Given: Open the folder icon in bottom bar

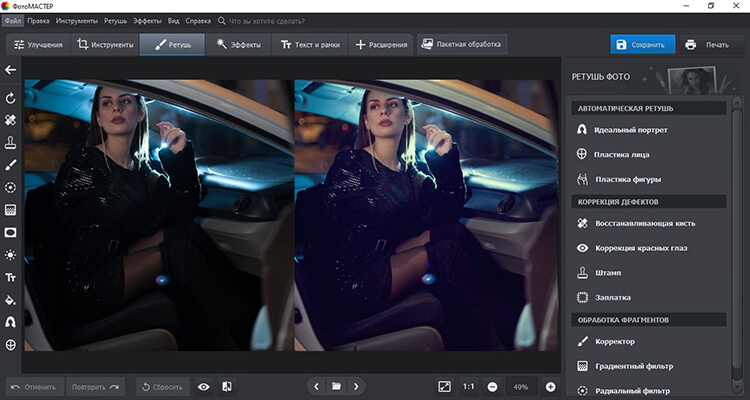Looking at the screenshot, I should tap(336, 386).
